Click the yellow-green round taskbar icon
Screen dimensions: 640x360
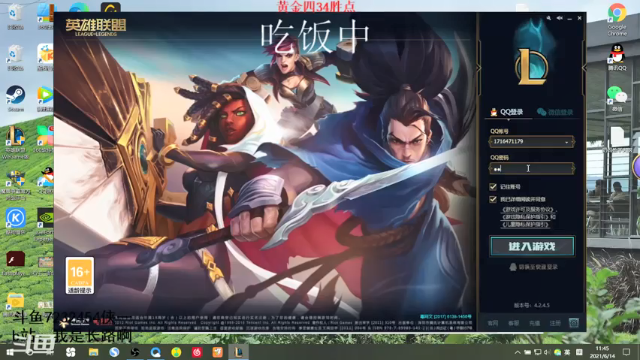176,352
